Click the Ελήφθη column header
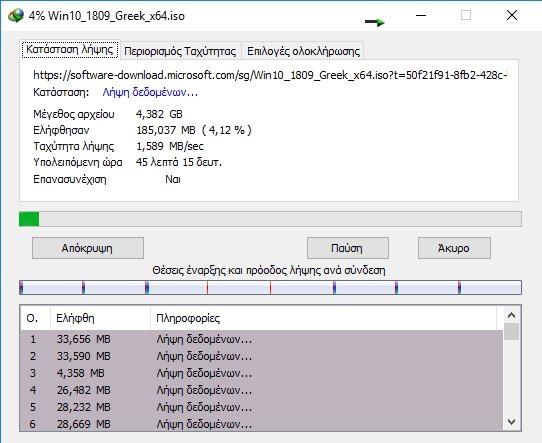This screenshot has height=443, width=542. [101, 318]
